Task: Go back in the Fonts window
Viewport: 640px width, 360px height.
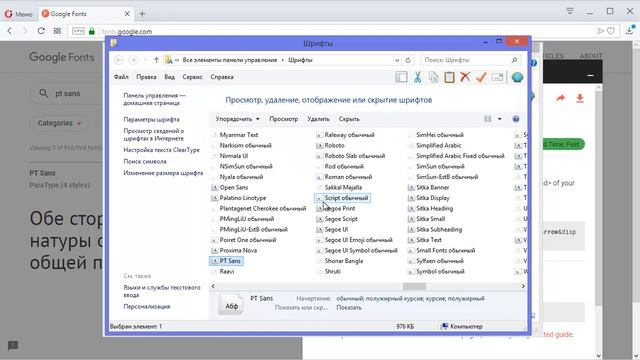Action: tap(119, 60)
